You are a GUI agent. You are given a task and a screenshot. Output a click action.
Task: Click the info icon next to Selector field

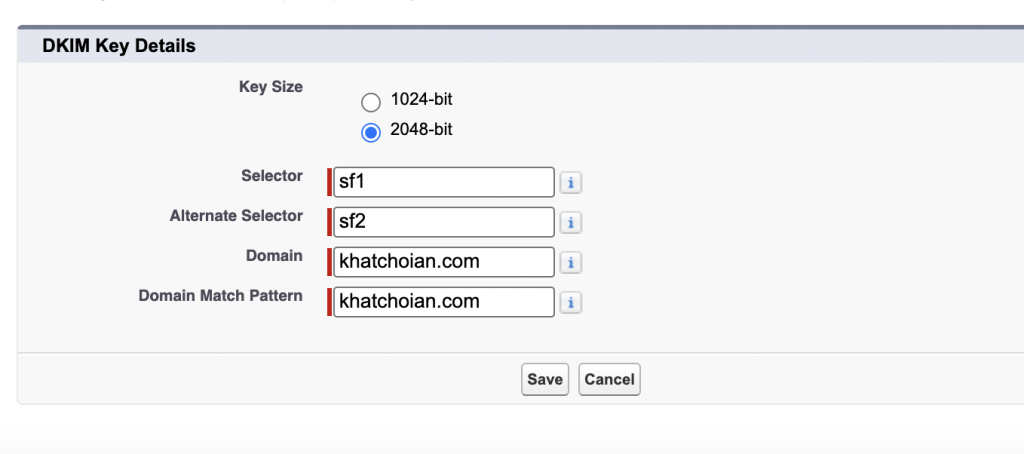click(570, 183)
